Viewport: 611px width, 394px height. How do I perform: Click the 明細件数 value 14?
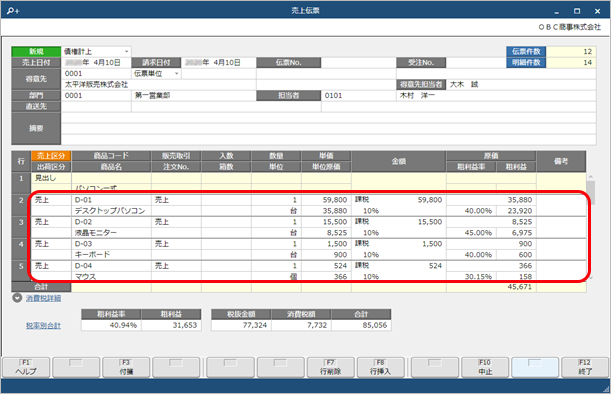click(571, 62)
